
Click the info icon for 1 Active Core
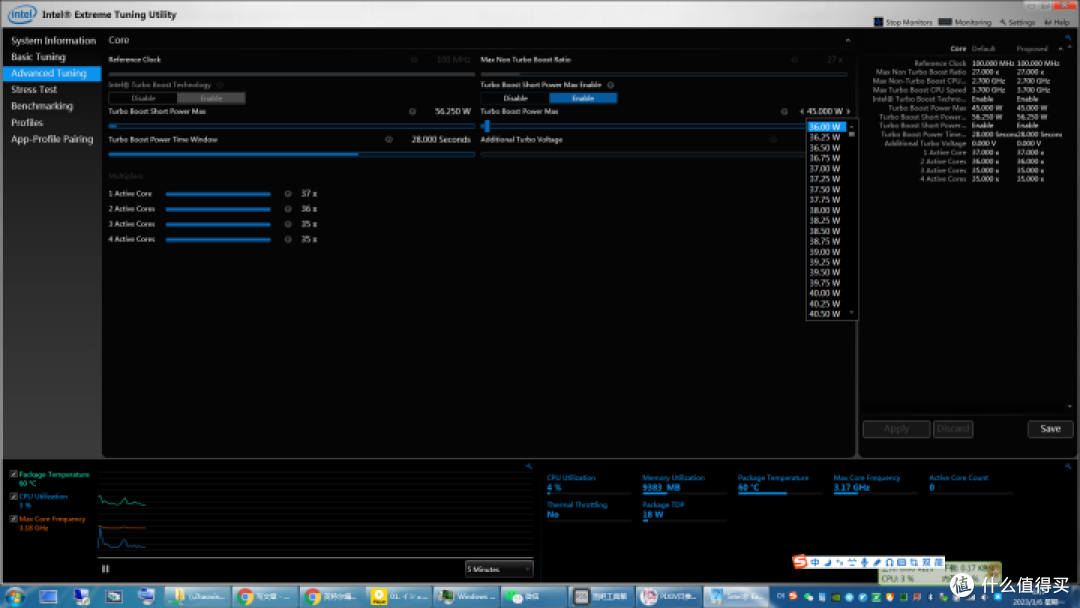[288, 194]
